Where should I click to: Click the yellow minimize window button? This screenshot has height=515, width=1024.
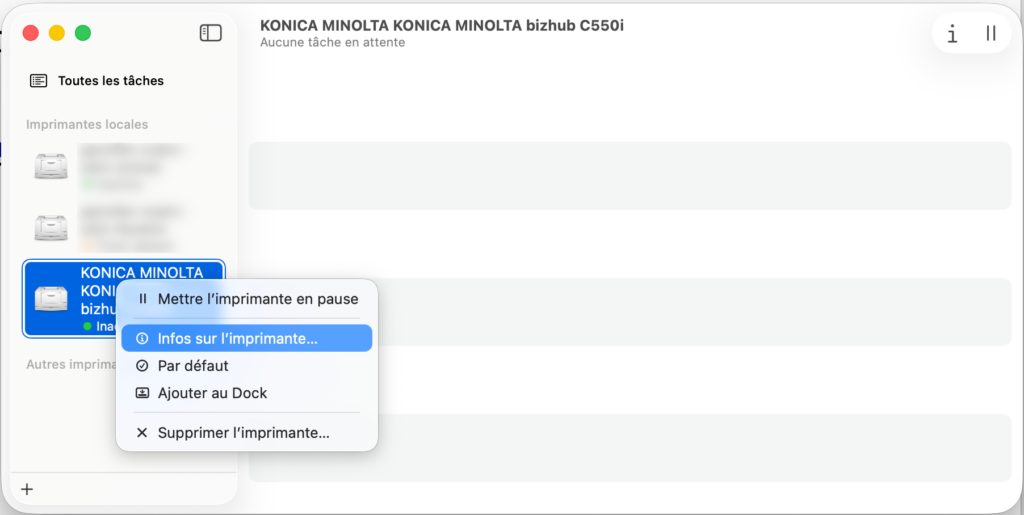point(57,33)
